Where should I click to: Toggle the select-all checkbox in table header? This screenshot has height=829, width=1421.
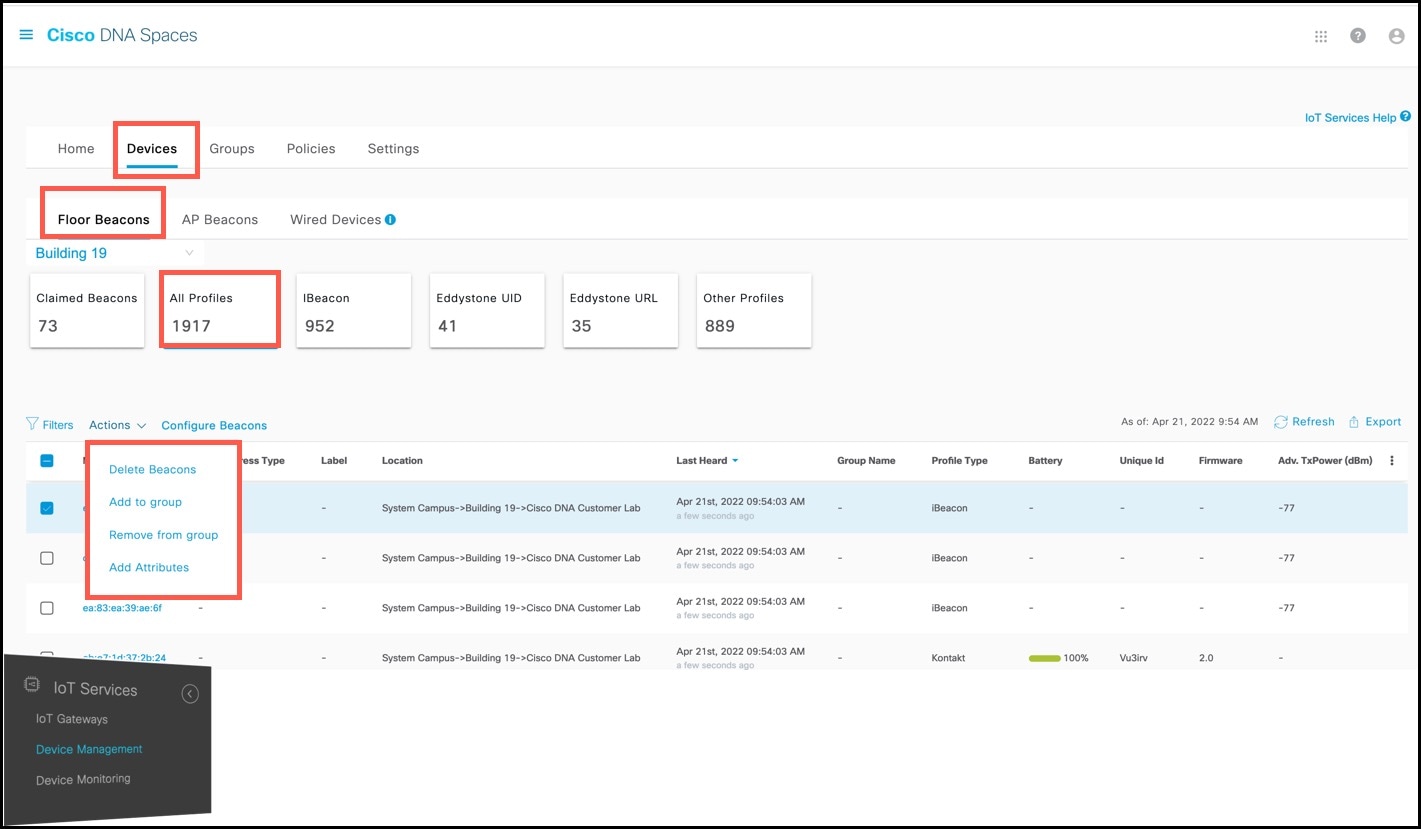coord(47,461)
